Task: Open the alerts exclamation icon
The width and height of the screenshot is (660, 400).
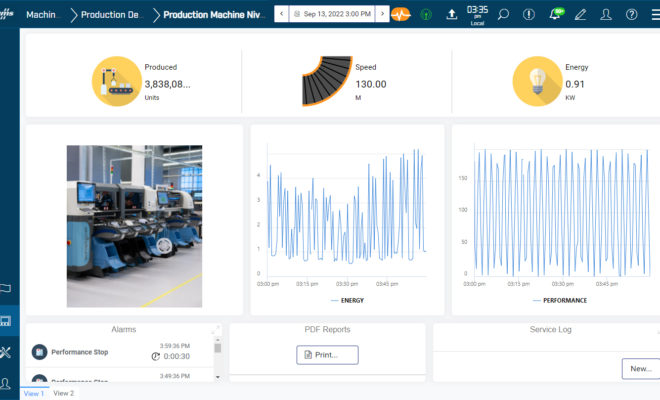Action: point(529,15)
